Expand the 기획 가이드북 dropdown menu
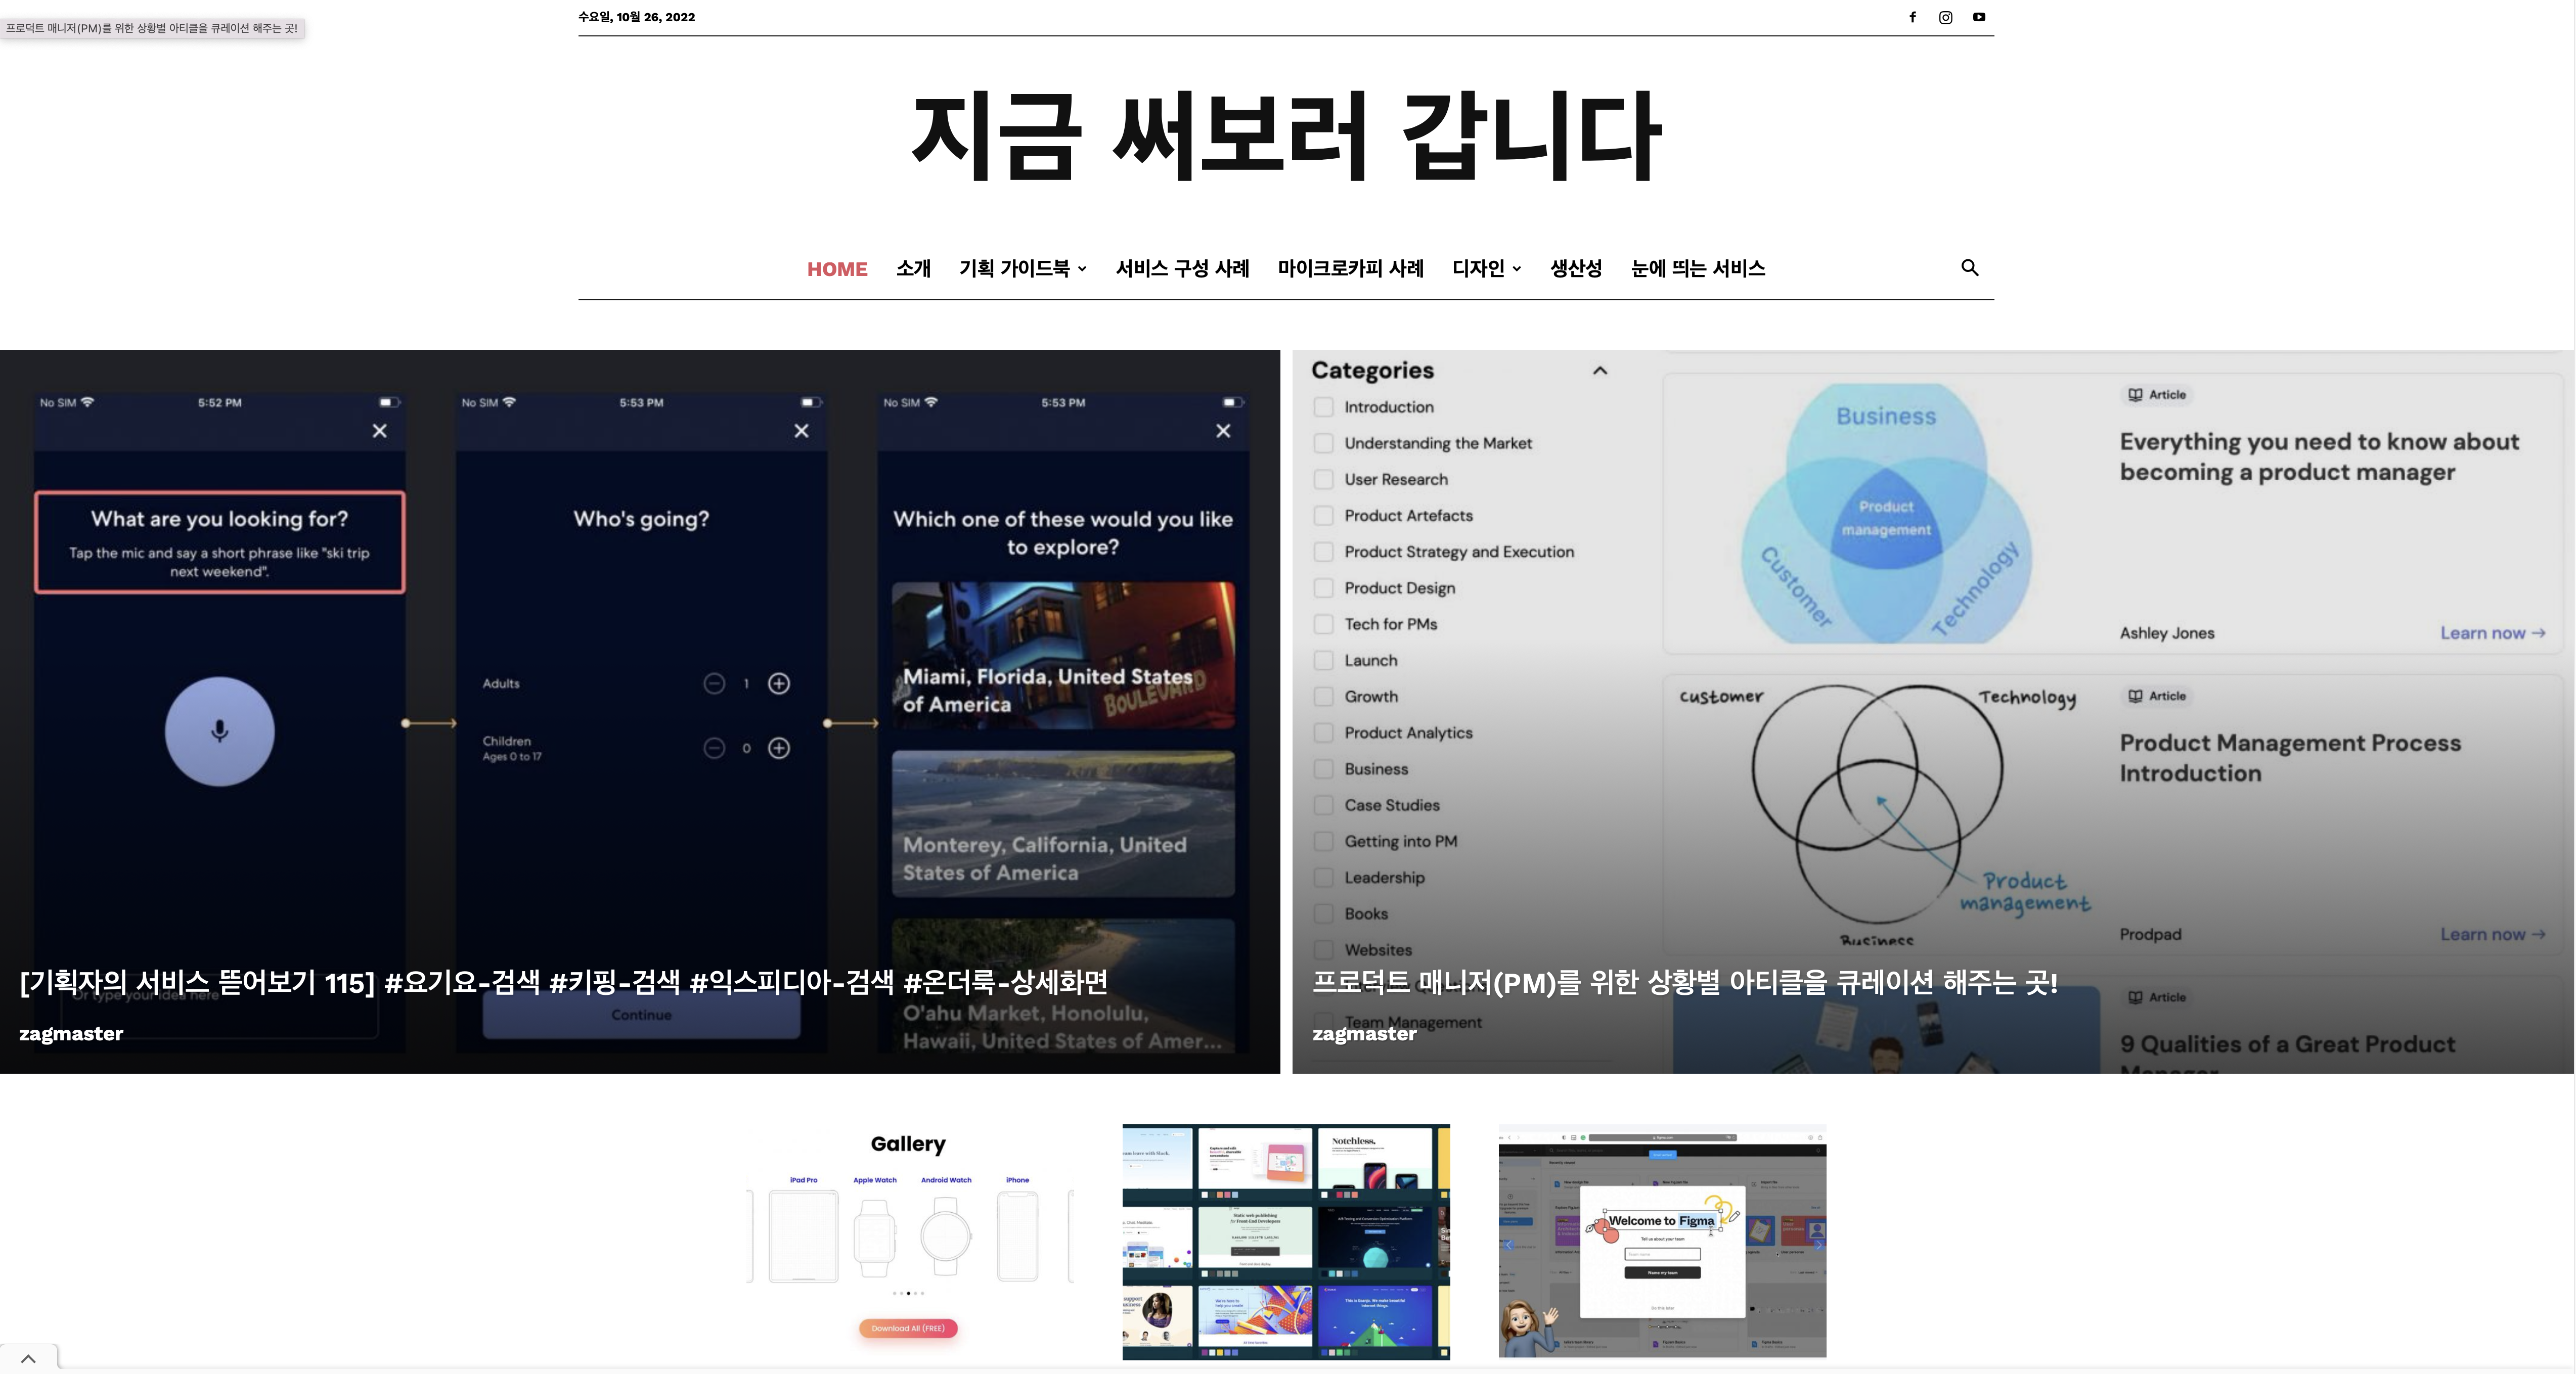Image resolution: width=2576 pixels, height=1374 pixels. click(x=1022, y=268)
